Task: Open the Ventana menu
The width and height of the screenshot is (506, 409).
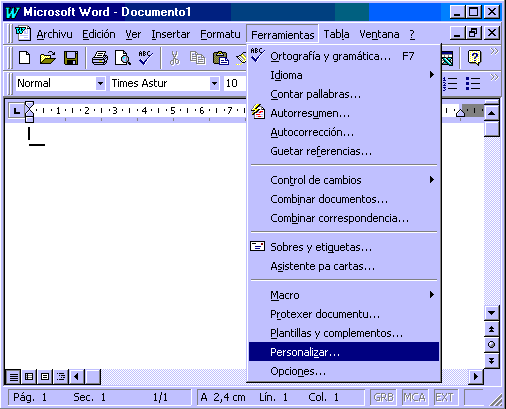Action: [x=379, y=34]
